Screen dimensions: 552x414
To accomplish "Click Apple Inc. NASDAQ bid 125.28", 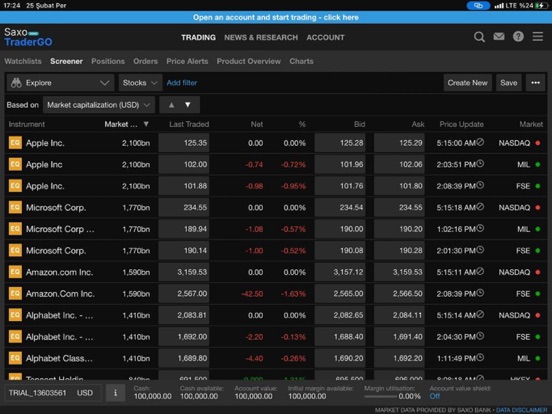I will [340, 143].
